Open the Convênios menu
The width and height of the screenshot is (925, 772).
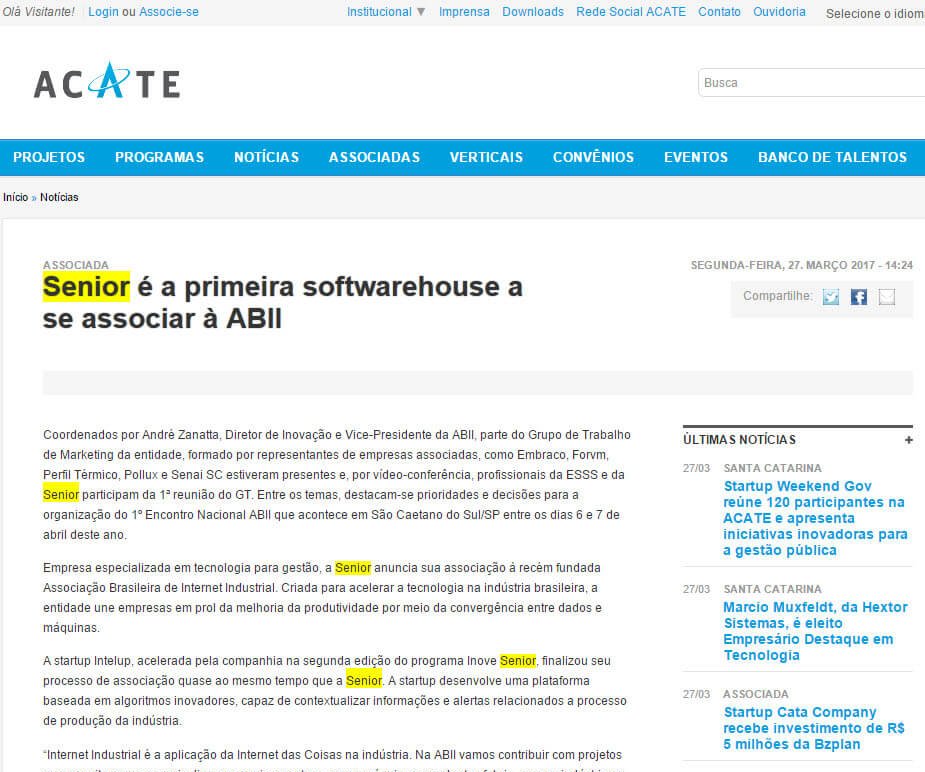click(x=593, y=157)
